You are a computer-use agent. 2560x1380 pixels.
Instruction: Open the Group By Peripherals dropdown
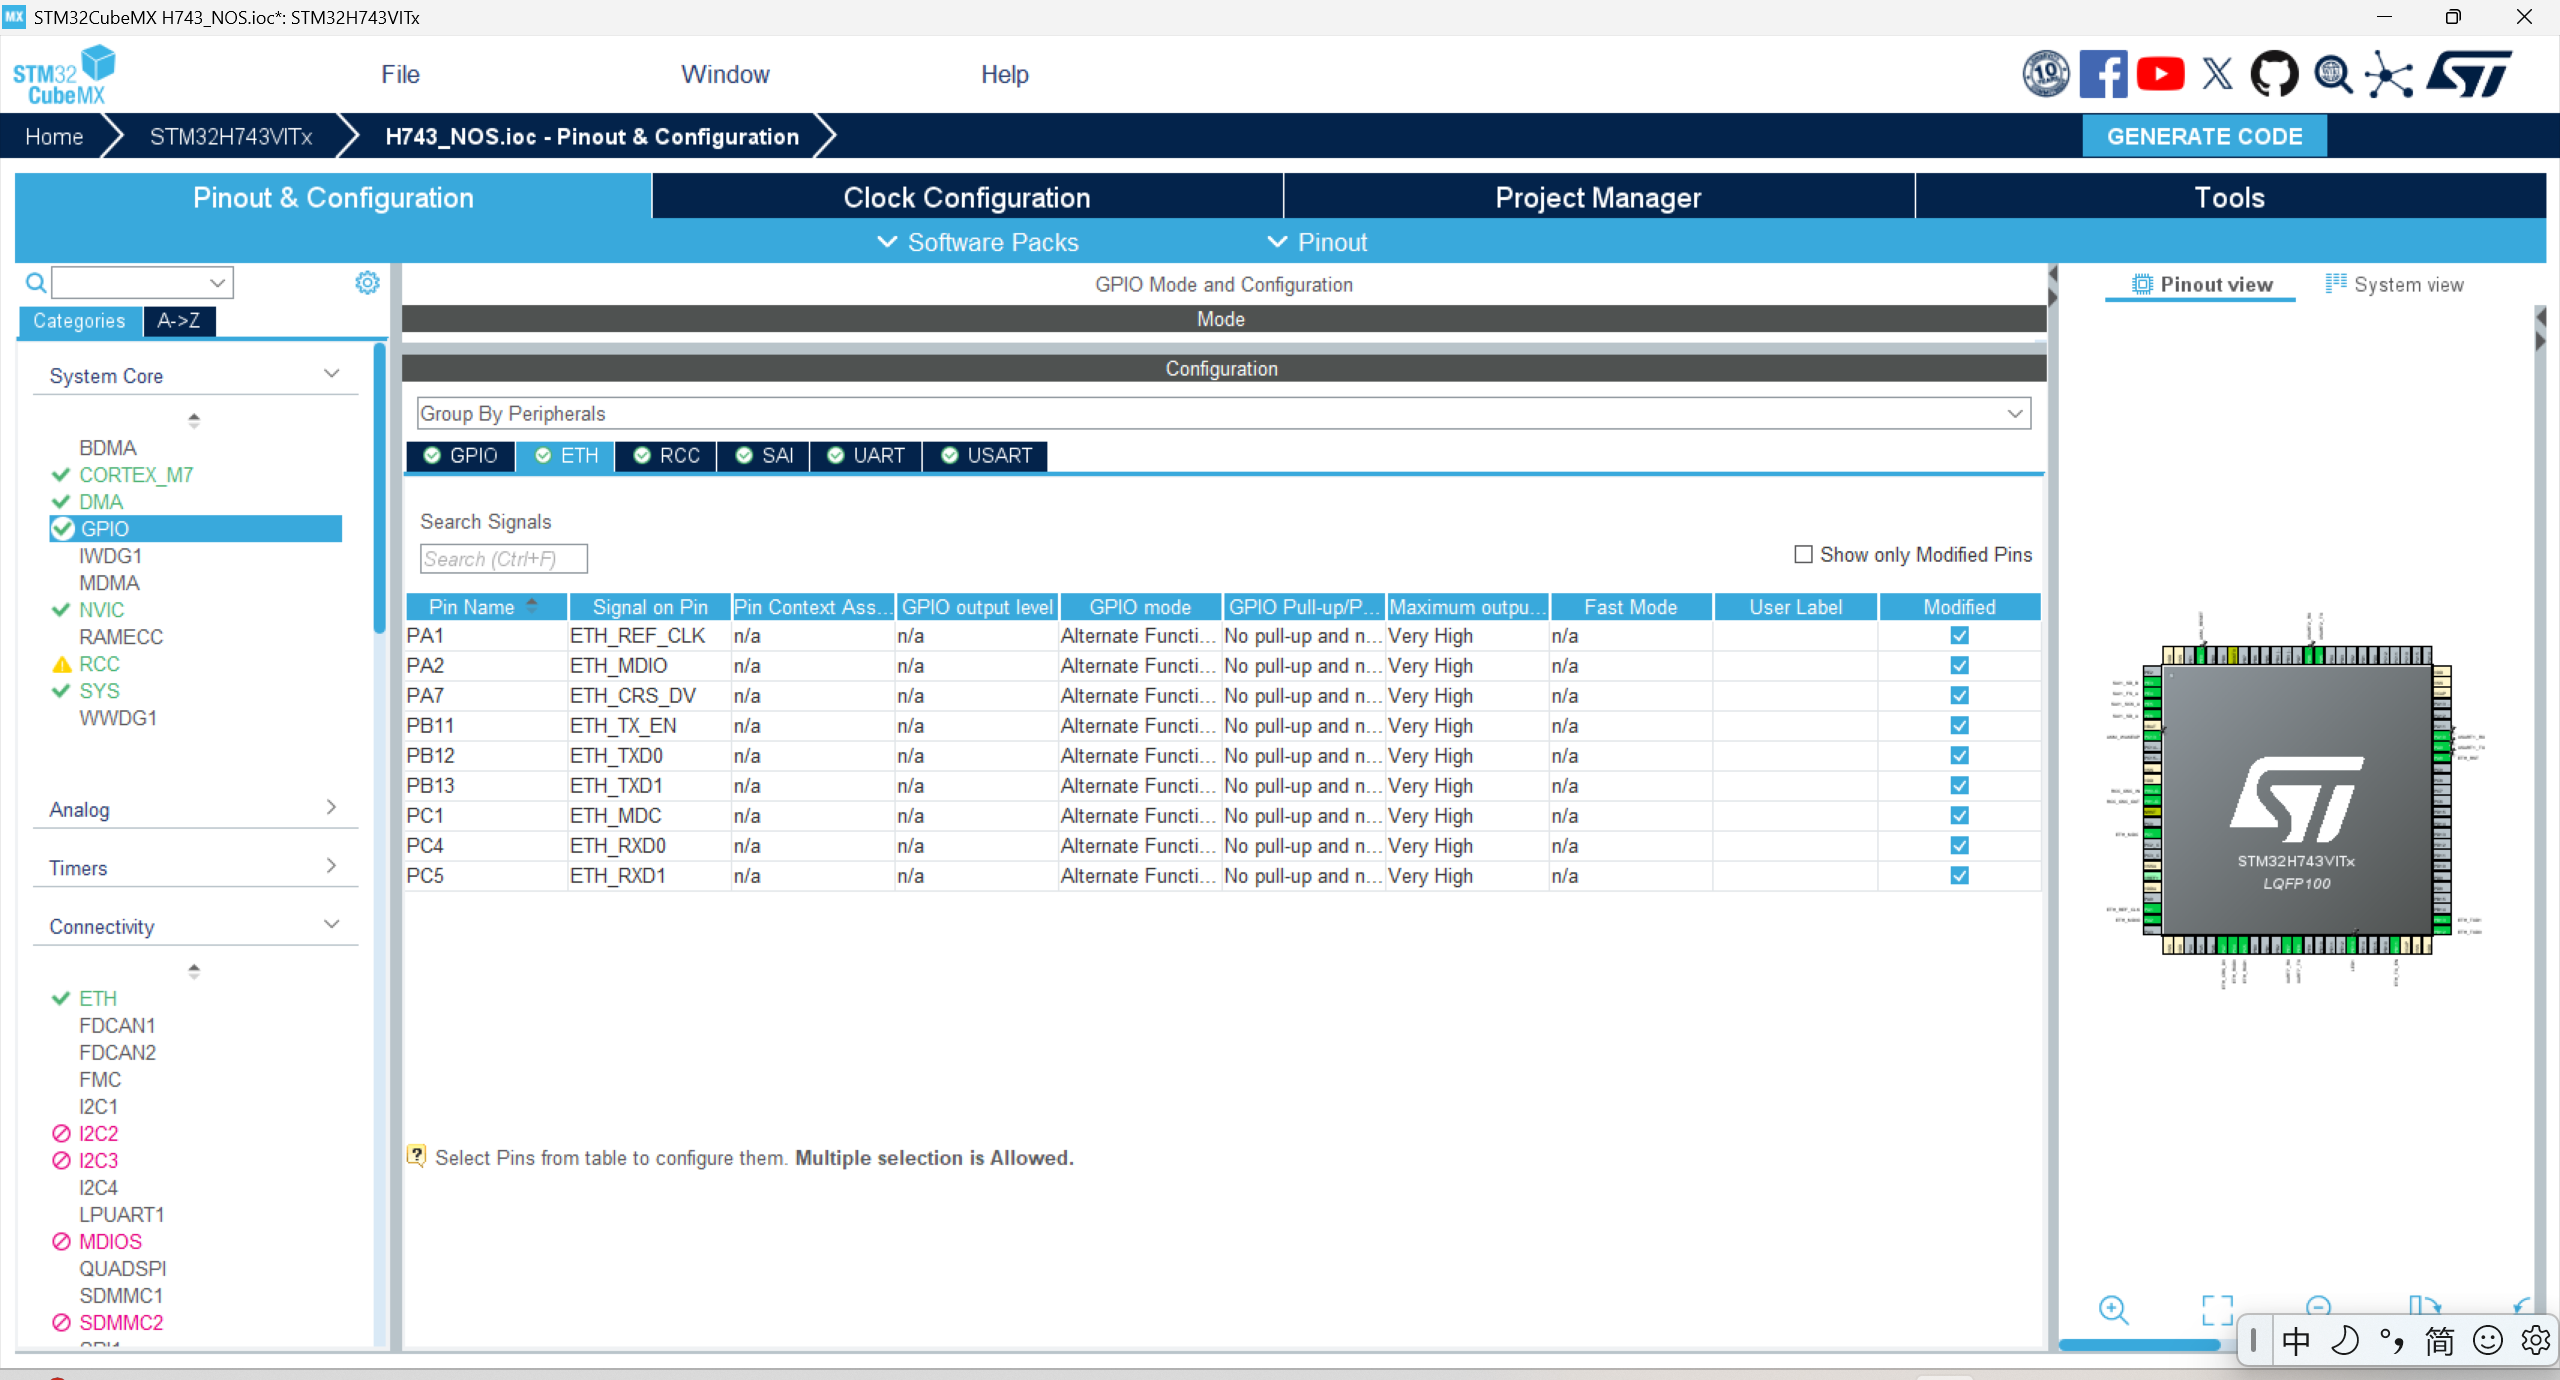pyautogui.click(x=1224, y=413)
